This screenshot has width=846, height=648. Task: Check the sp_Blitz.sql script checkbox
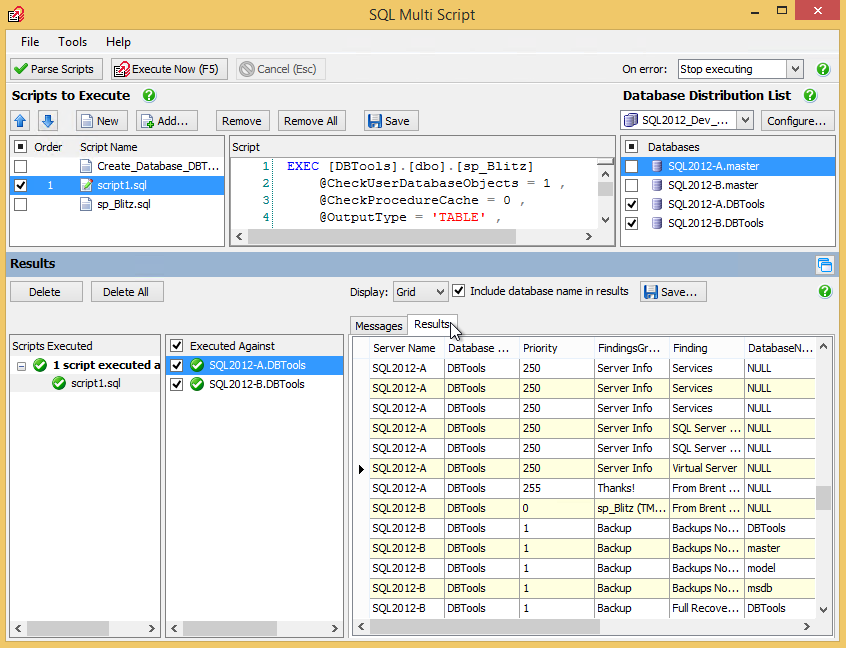click(21, 204)
